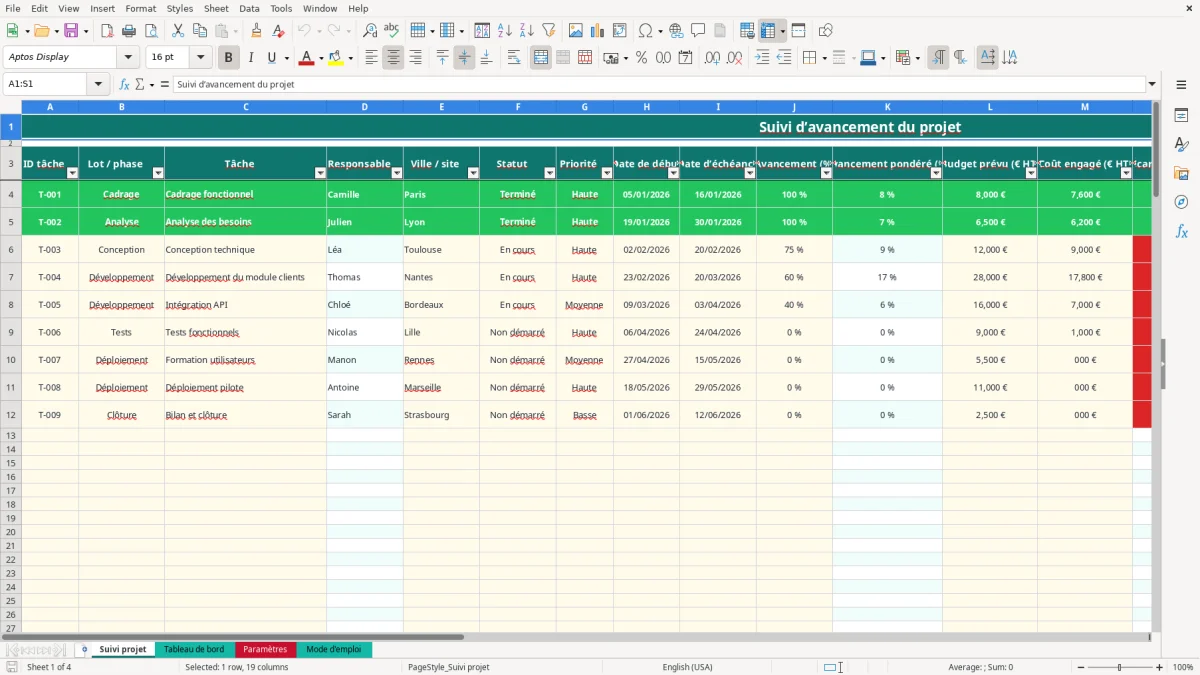
Task: Open the Function Wizard fx icon
Action: 125,84
